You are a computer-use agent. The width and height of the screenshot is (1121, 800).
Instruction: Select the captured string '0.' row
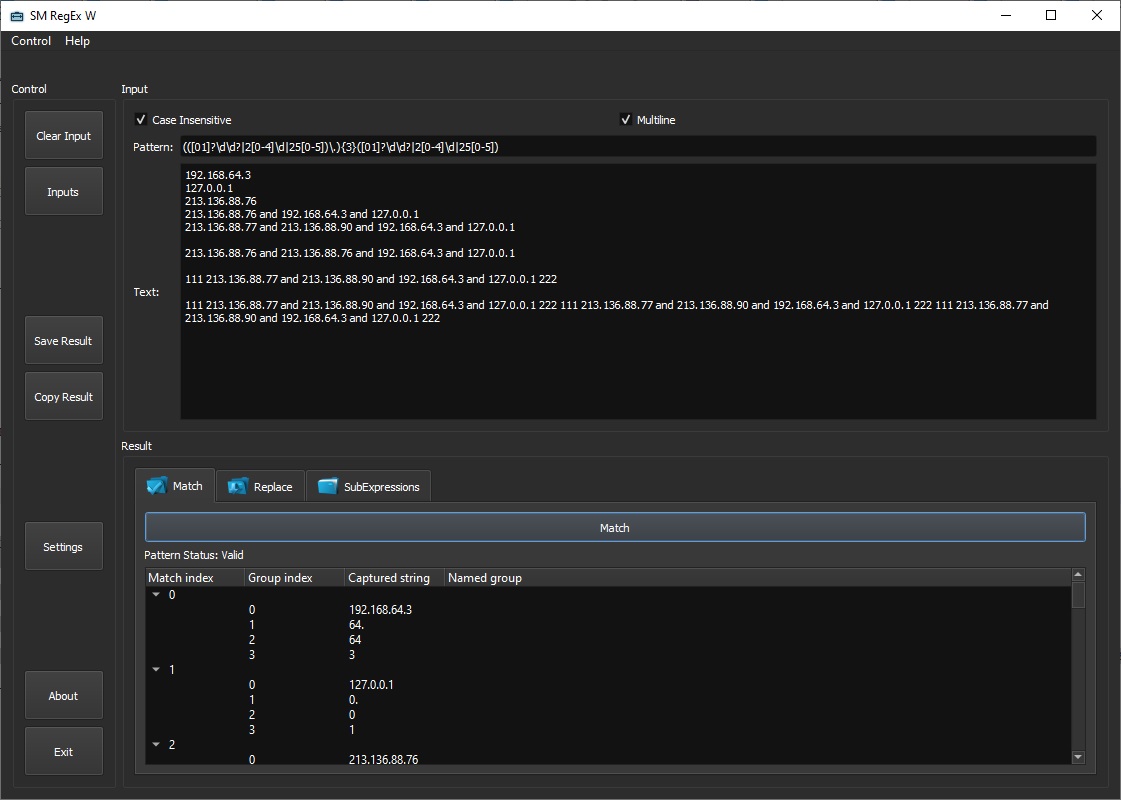tap(353, 700)
